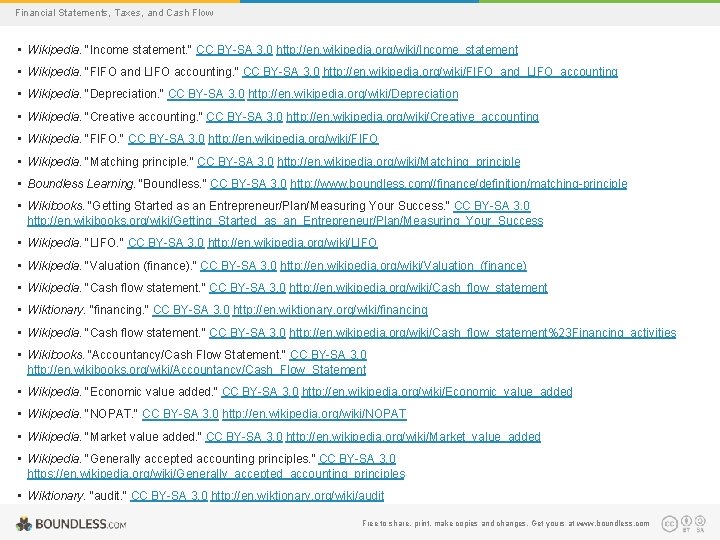This screenshot has height=540, width=720.
Task: Follow the Depreciation Wikipedia link
Action: point(353,94)
